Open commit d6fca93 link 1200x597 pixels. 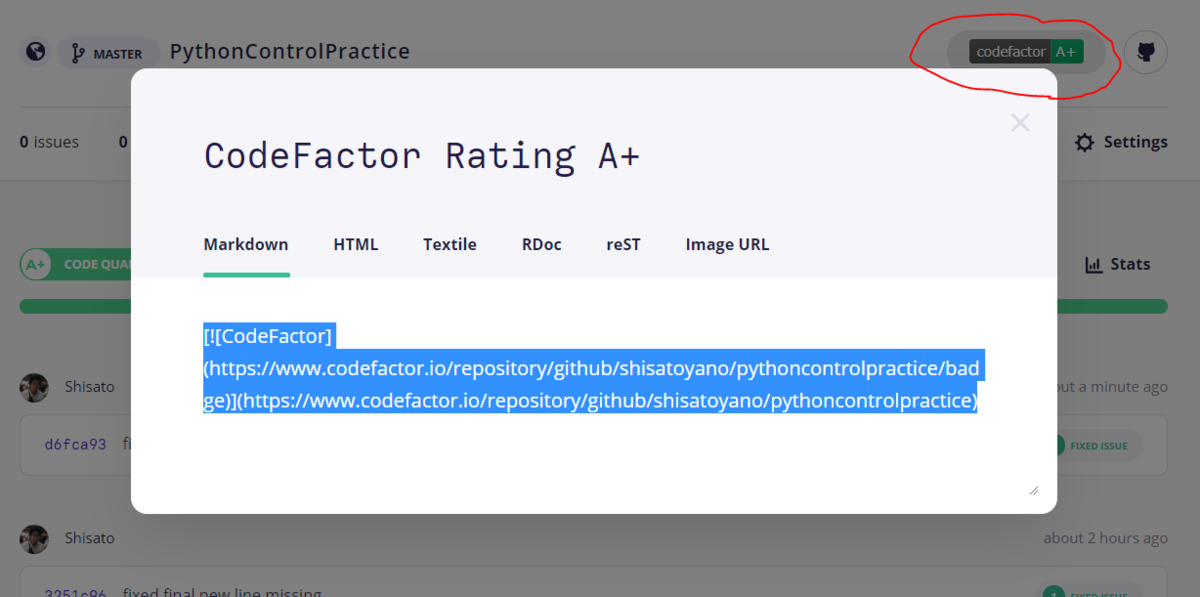pyautogui.click(x=76, y=444)
